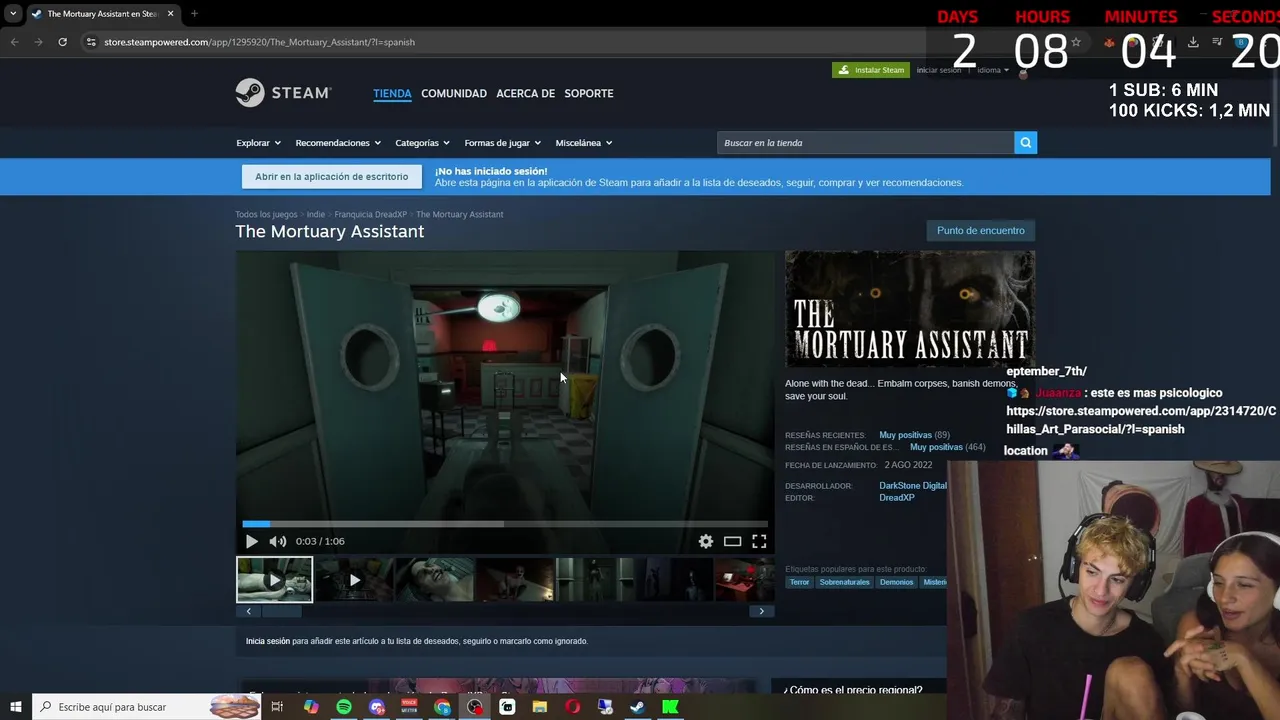Open the Punto de encuentro button
This screenshot has height=720, width=1280.
pyautogui.click(x=980, y=231)
